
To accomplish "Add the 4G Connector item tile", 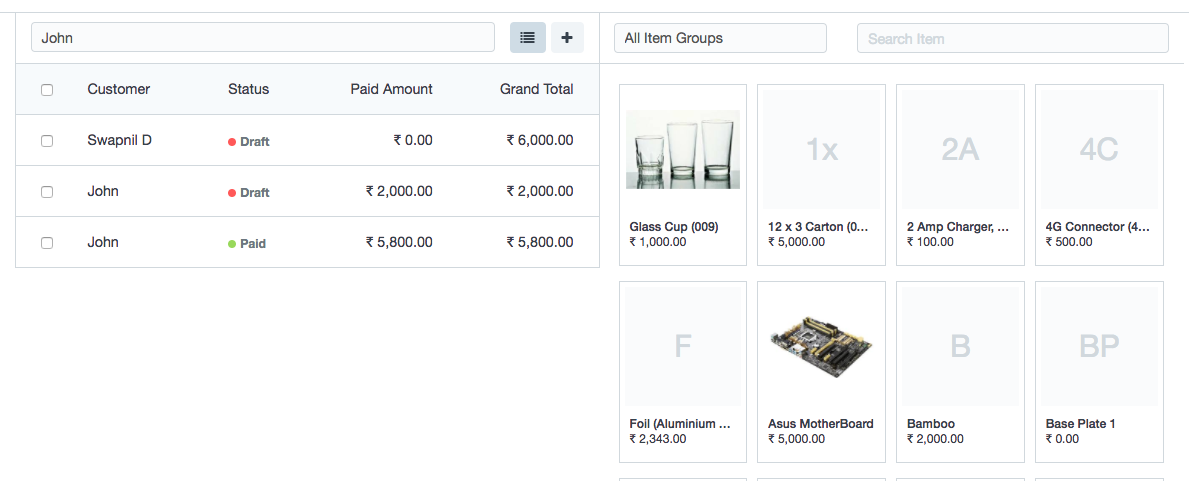I will click(1099, 175).
